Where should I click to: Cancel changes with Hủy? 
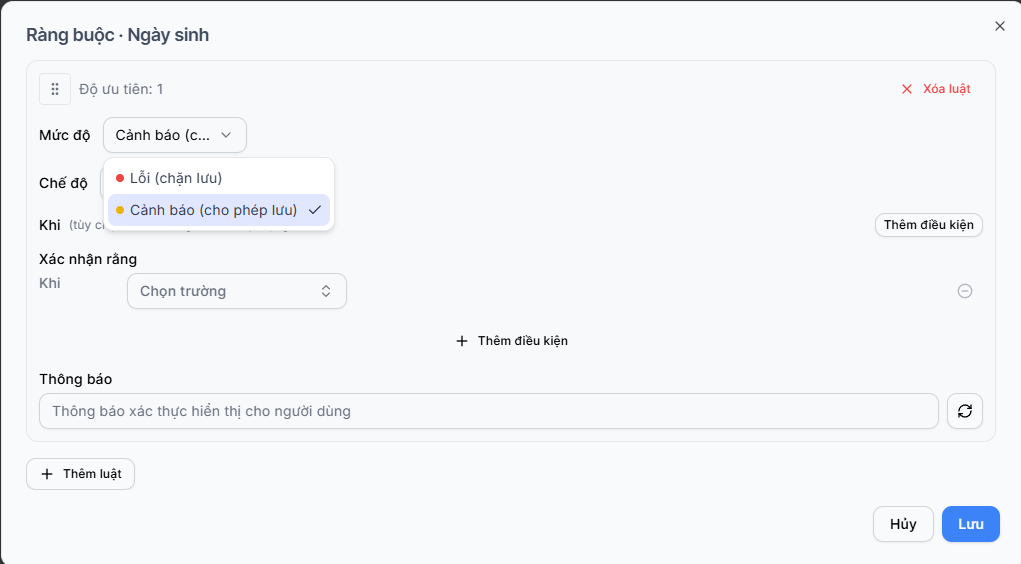point(903,524)
